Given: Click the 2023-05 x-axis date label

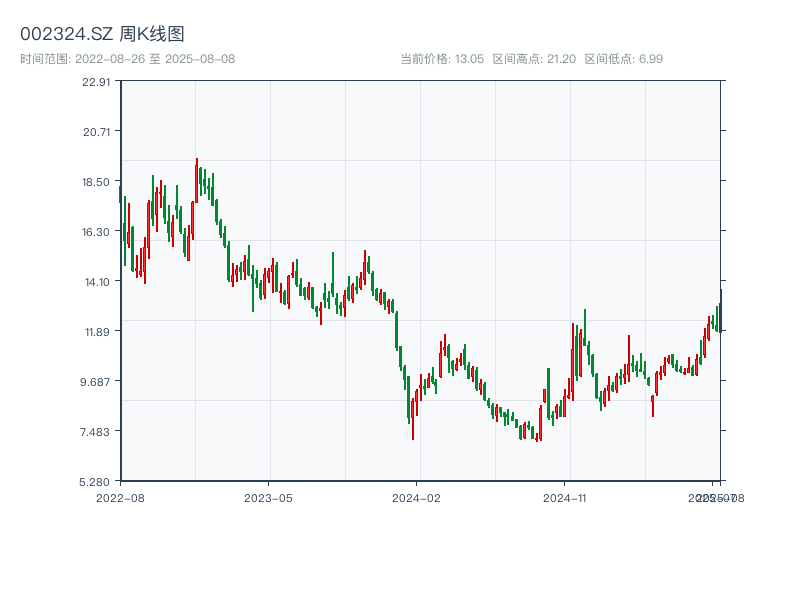Looking at the screenshot, I should click(268, 497).
